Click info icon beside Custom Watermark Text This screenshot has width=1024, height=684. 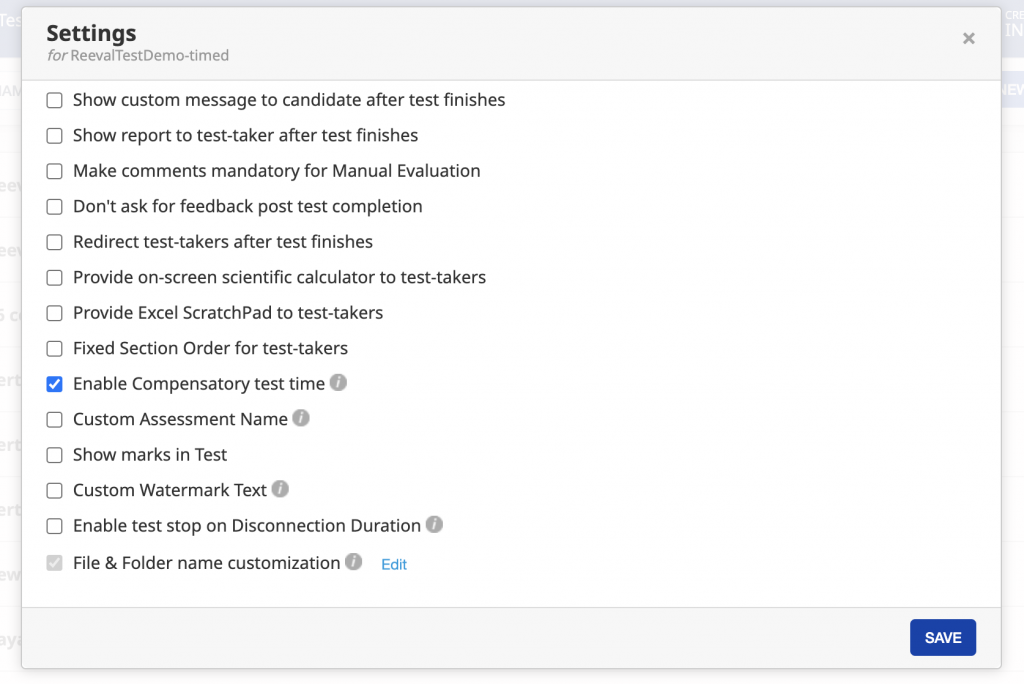coord(280,489)
